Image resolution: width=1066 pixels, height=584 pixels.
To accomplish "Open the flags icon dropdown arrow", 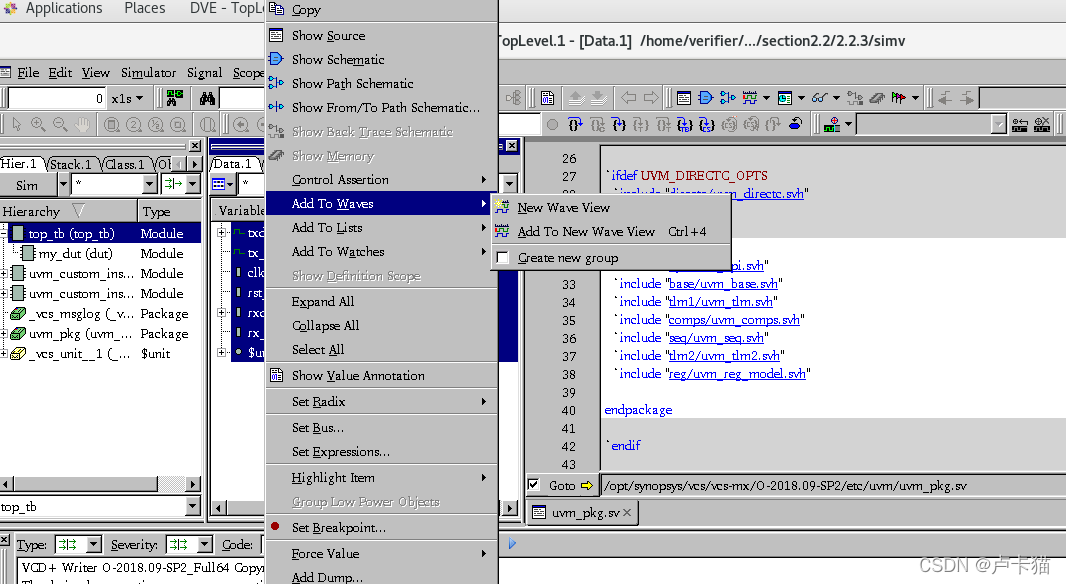I will (x=916, y=98).
